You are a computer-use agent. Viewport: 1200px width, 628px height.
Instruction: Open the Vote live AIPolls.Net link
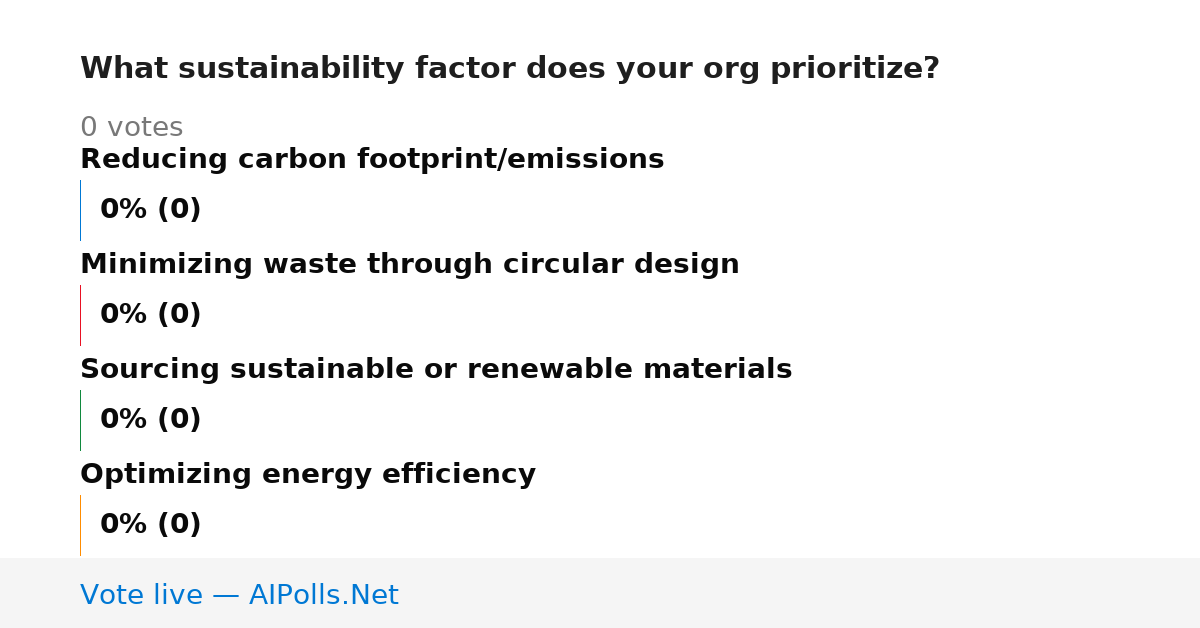(239, 595)
